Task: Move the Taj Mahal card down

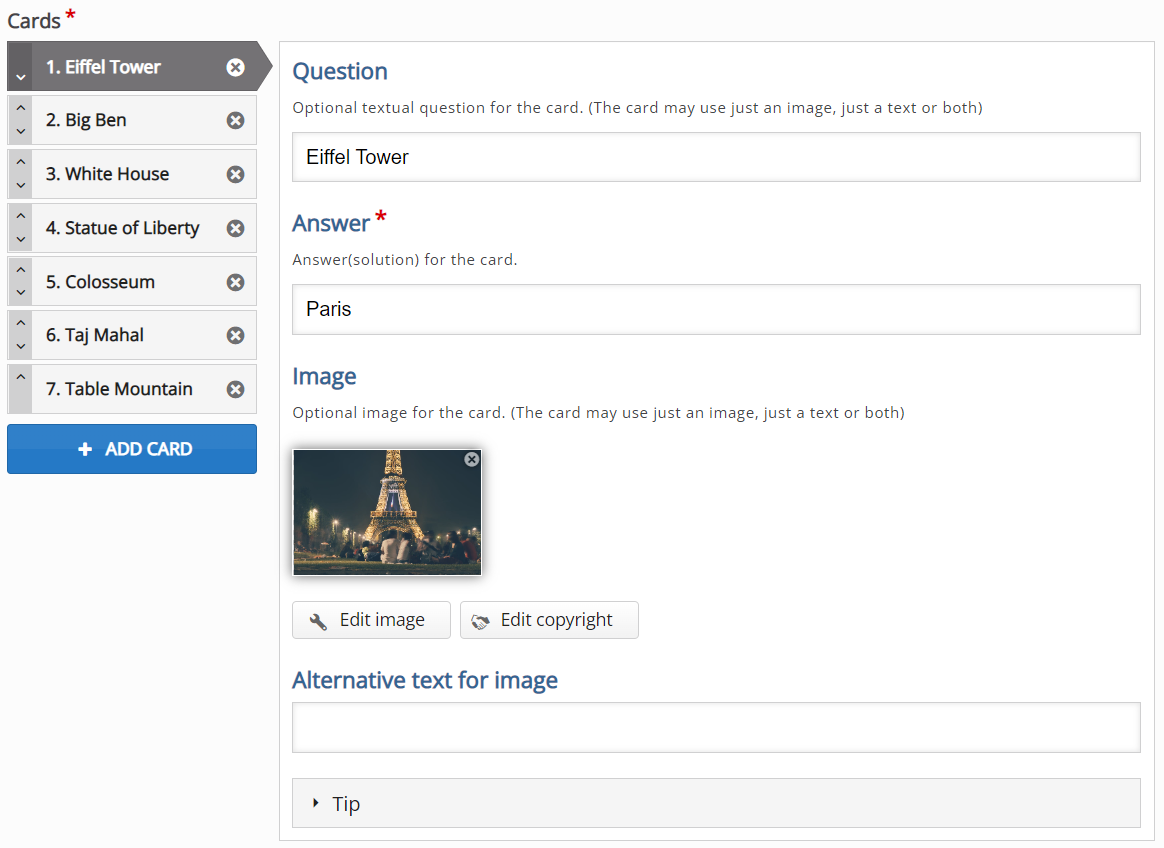Action: [x=21, y=346]
